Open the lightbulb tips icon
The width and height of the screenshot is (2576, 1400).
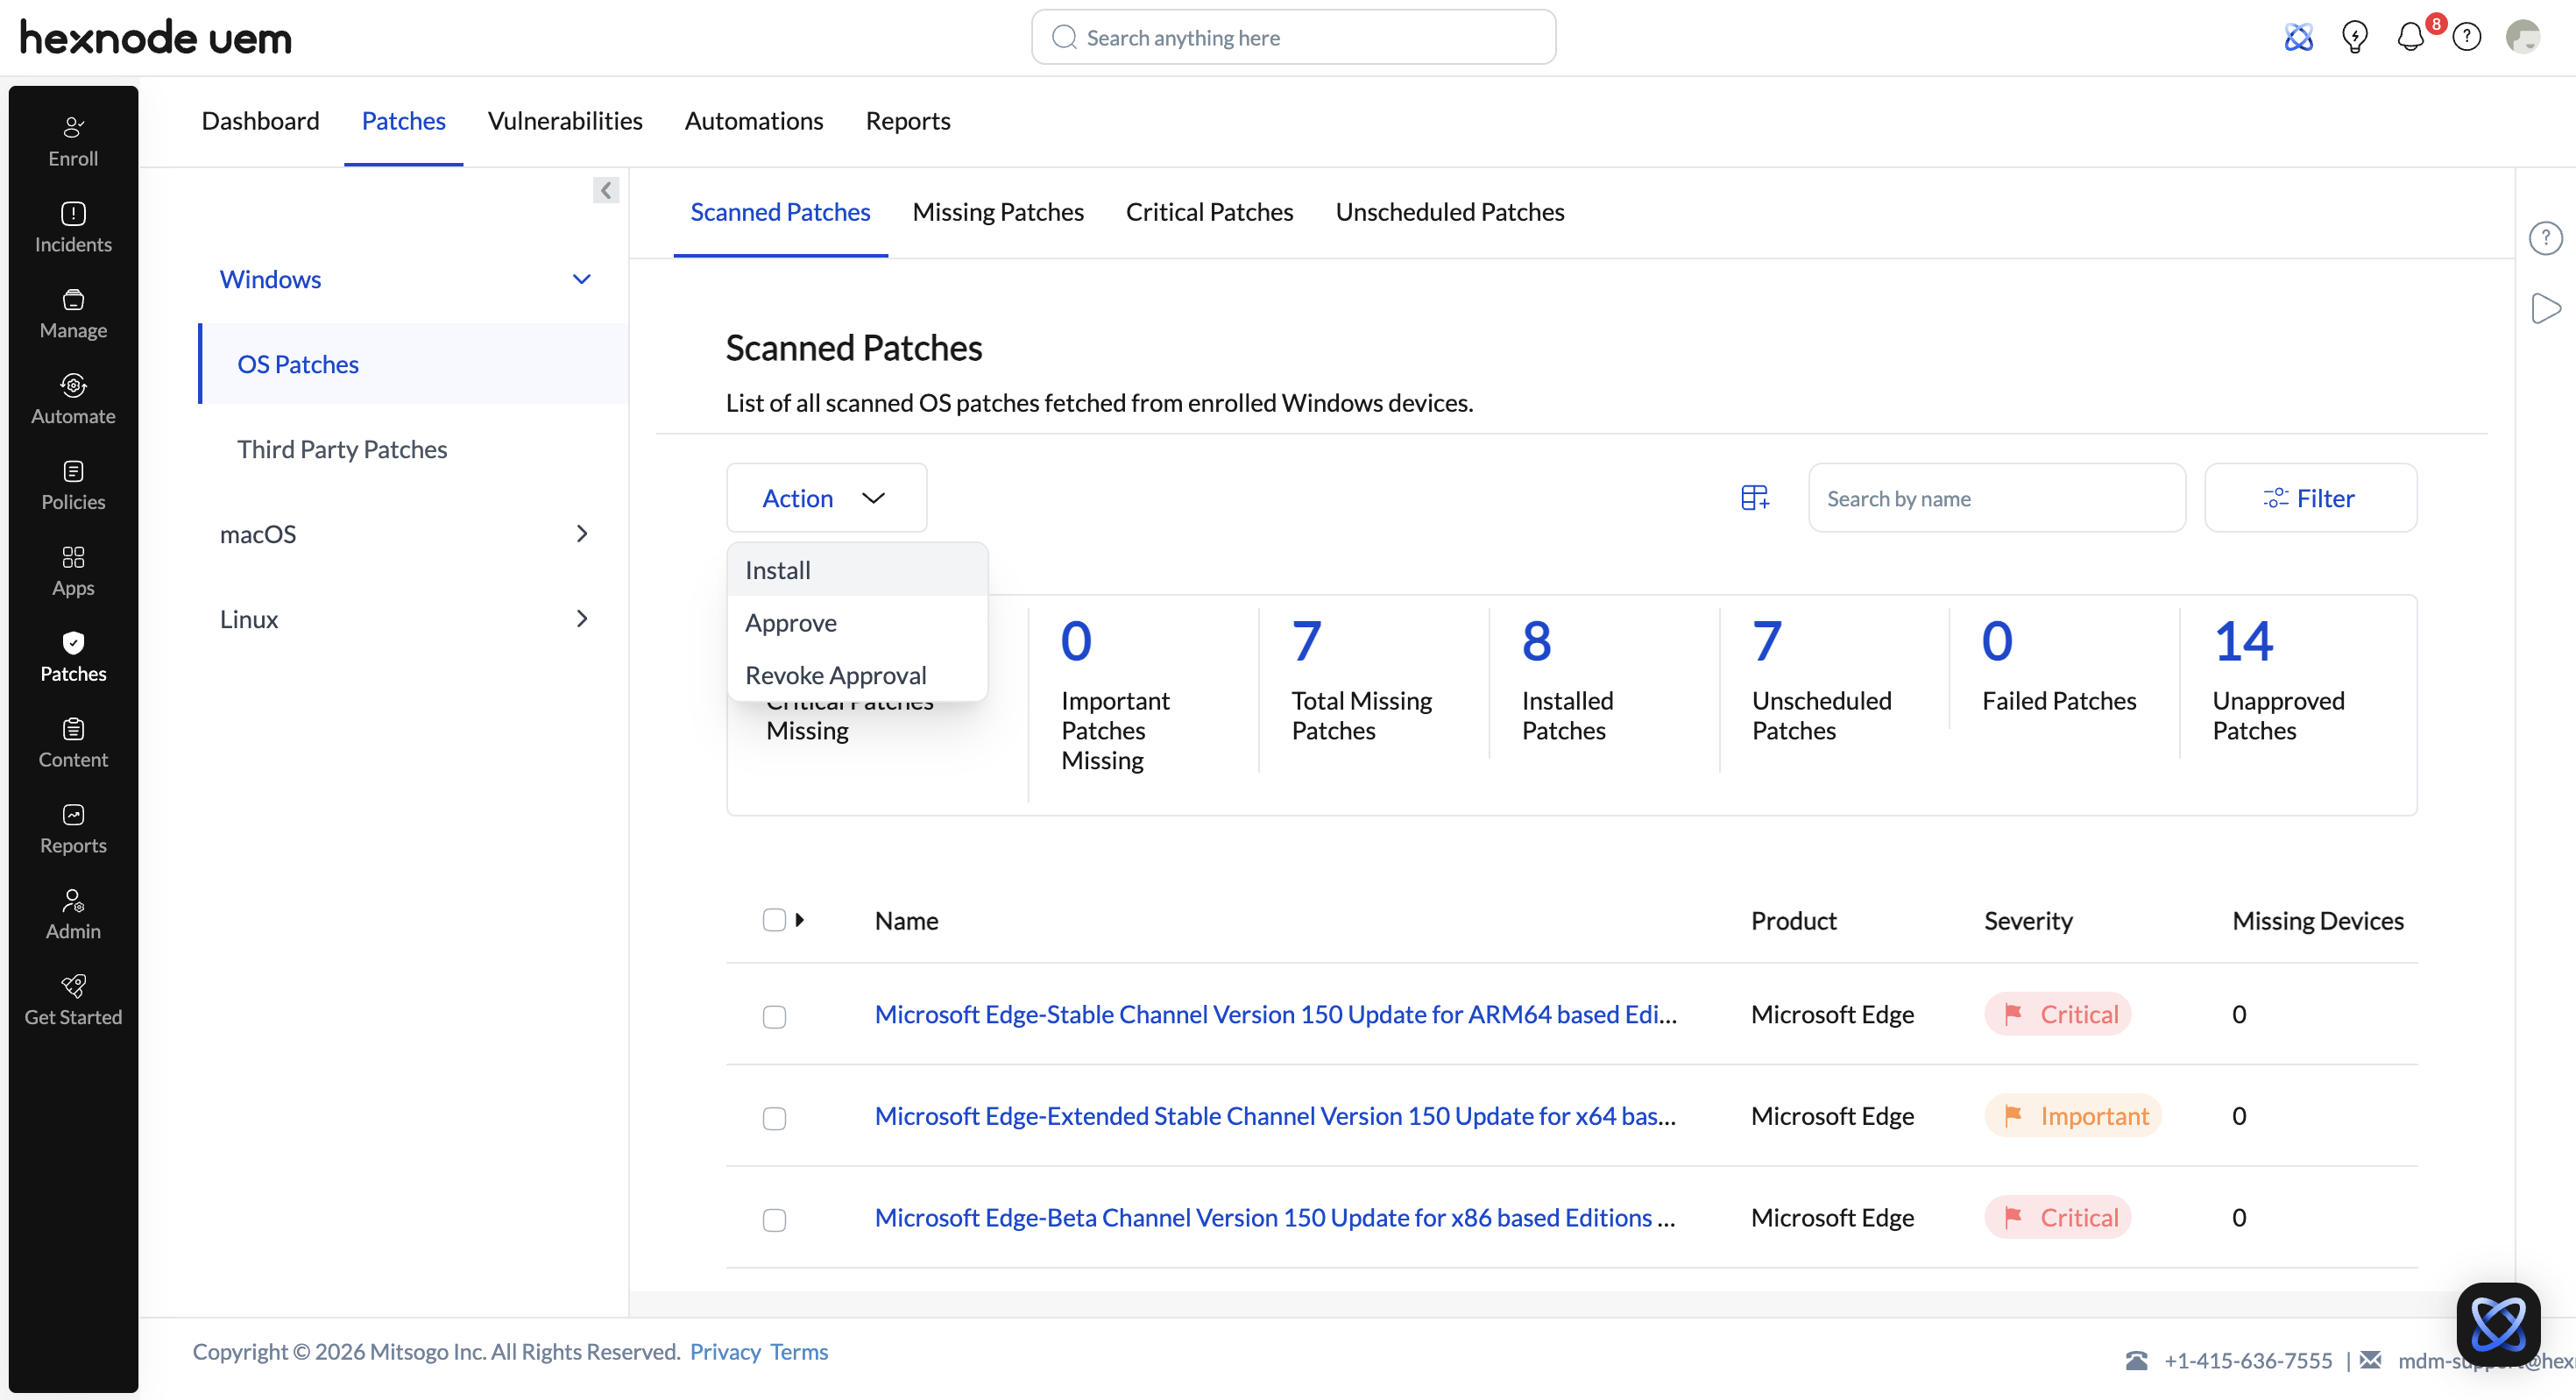[2354, 38]
